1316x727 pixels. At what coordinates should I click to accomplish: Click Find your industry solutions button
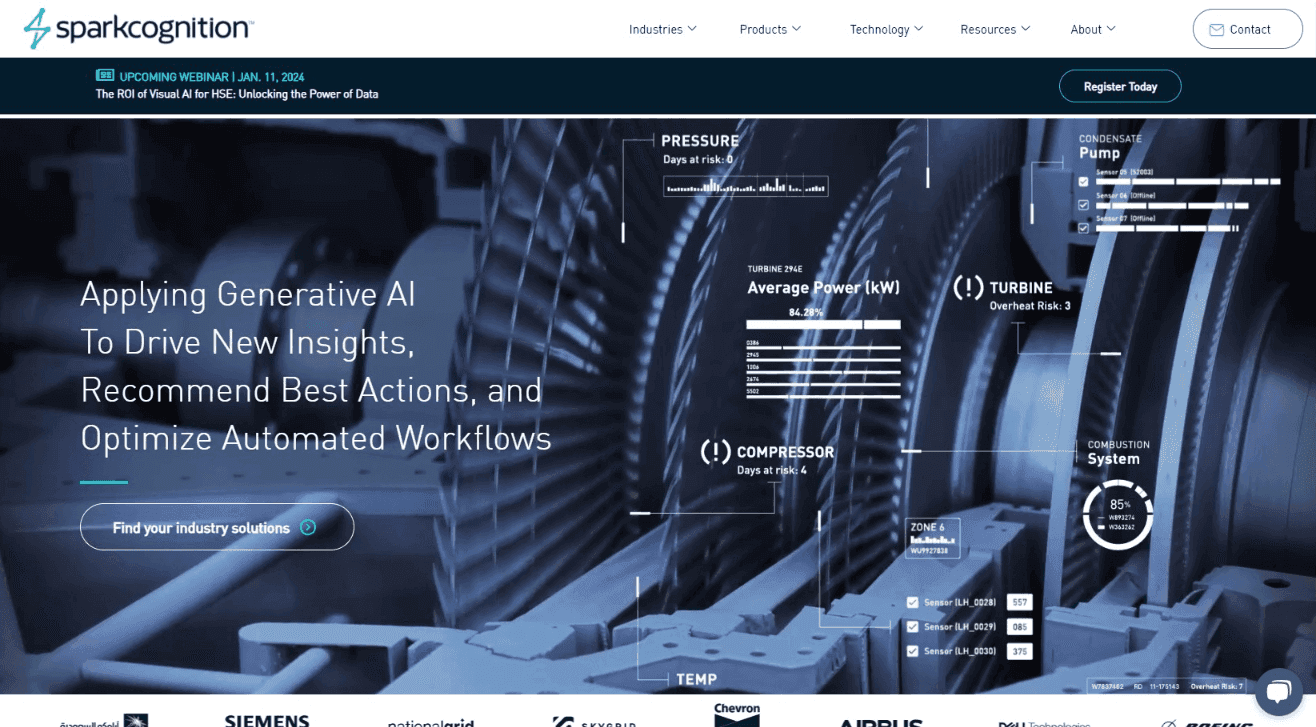pyautogui.click(x=217, y=527)
